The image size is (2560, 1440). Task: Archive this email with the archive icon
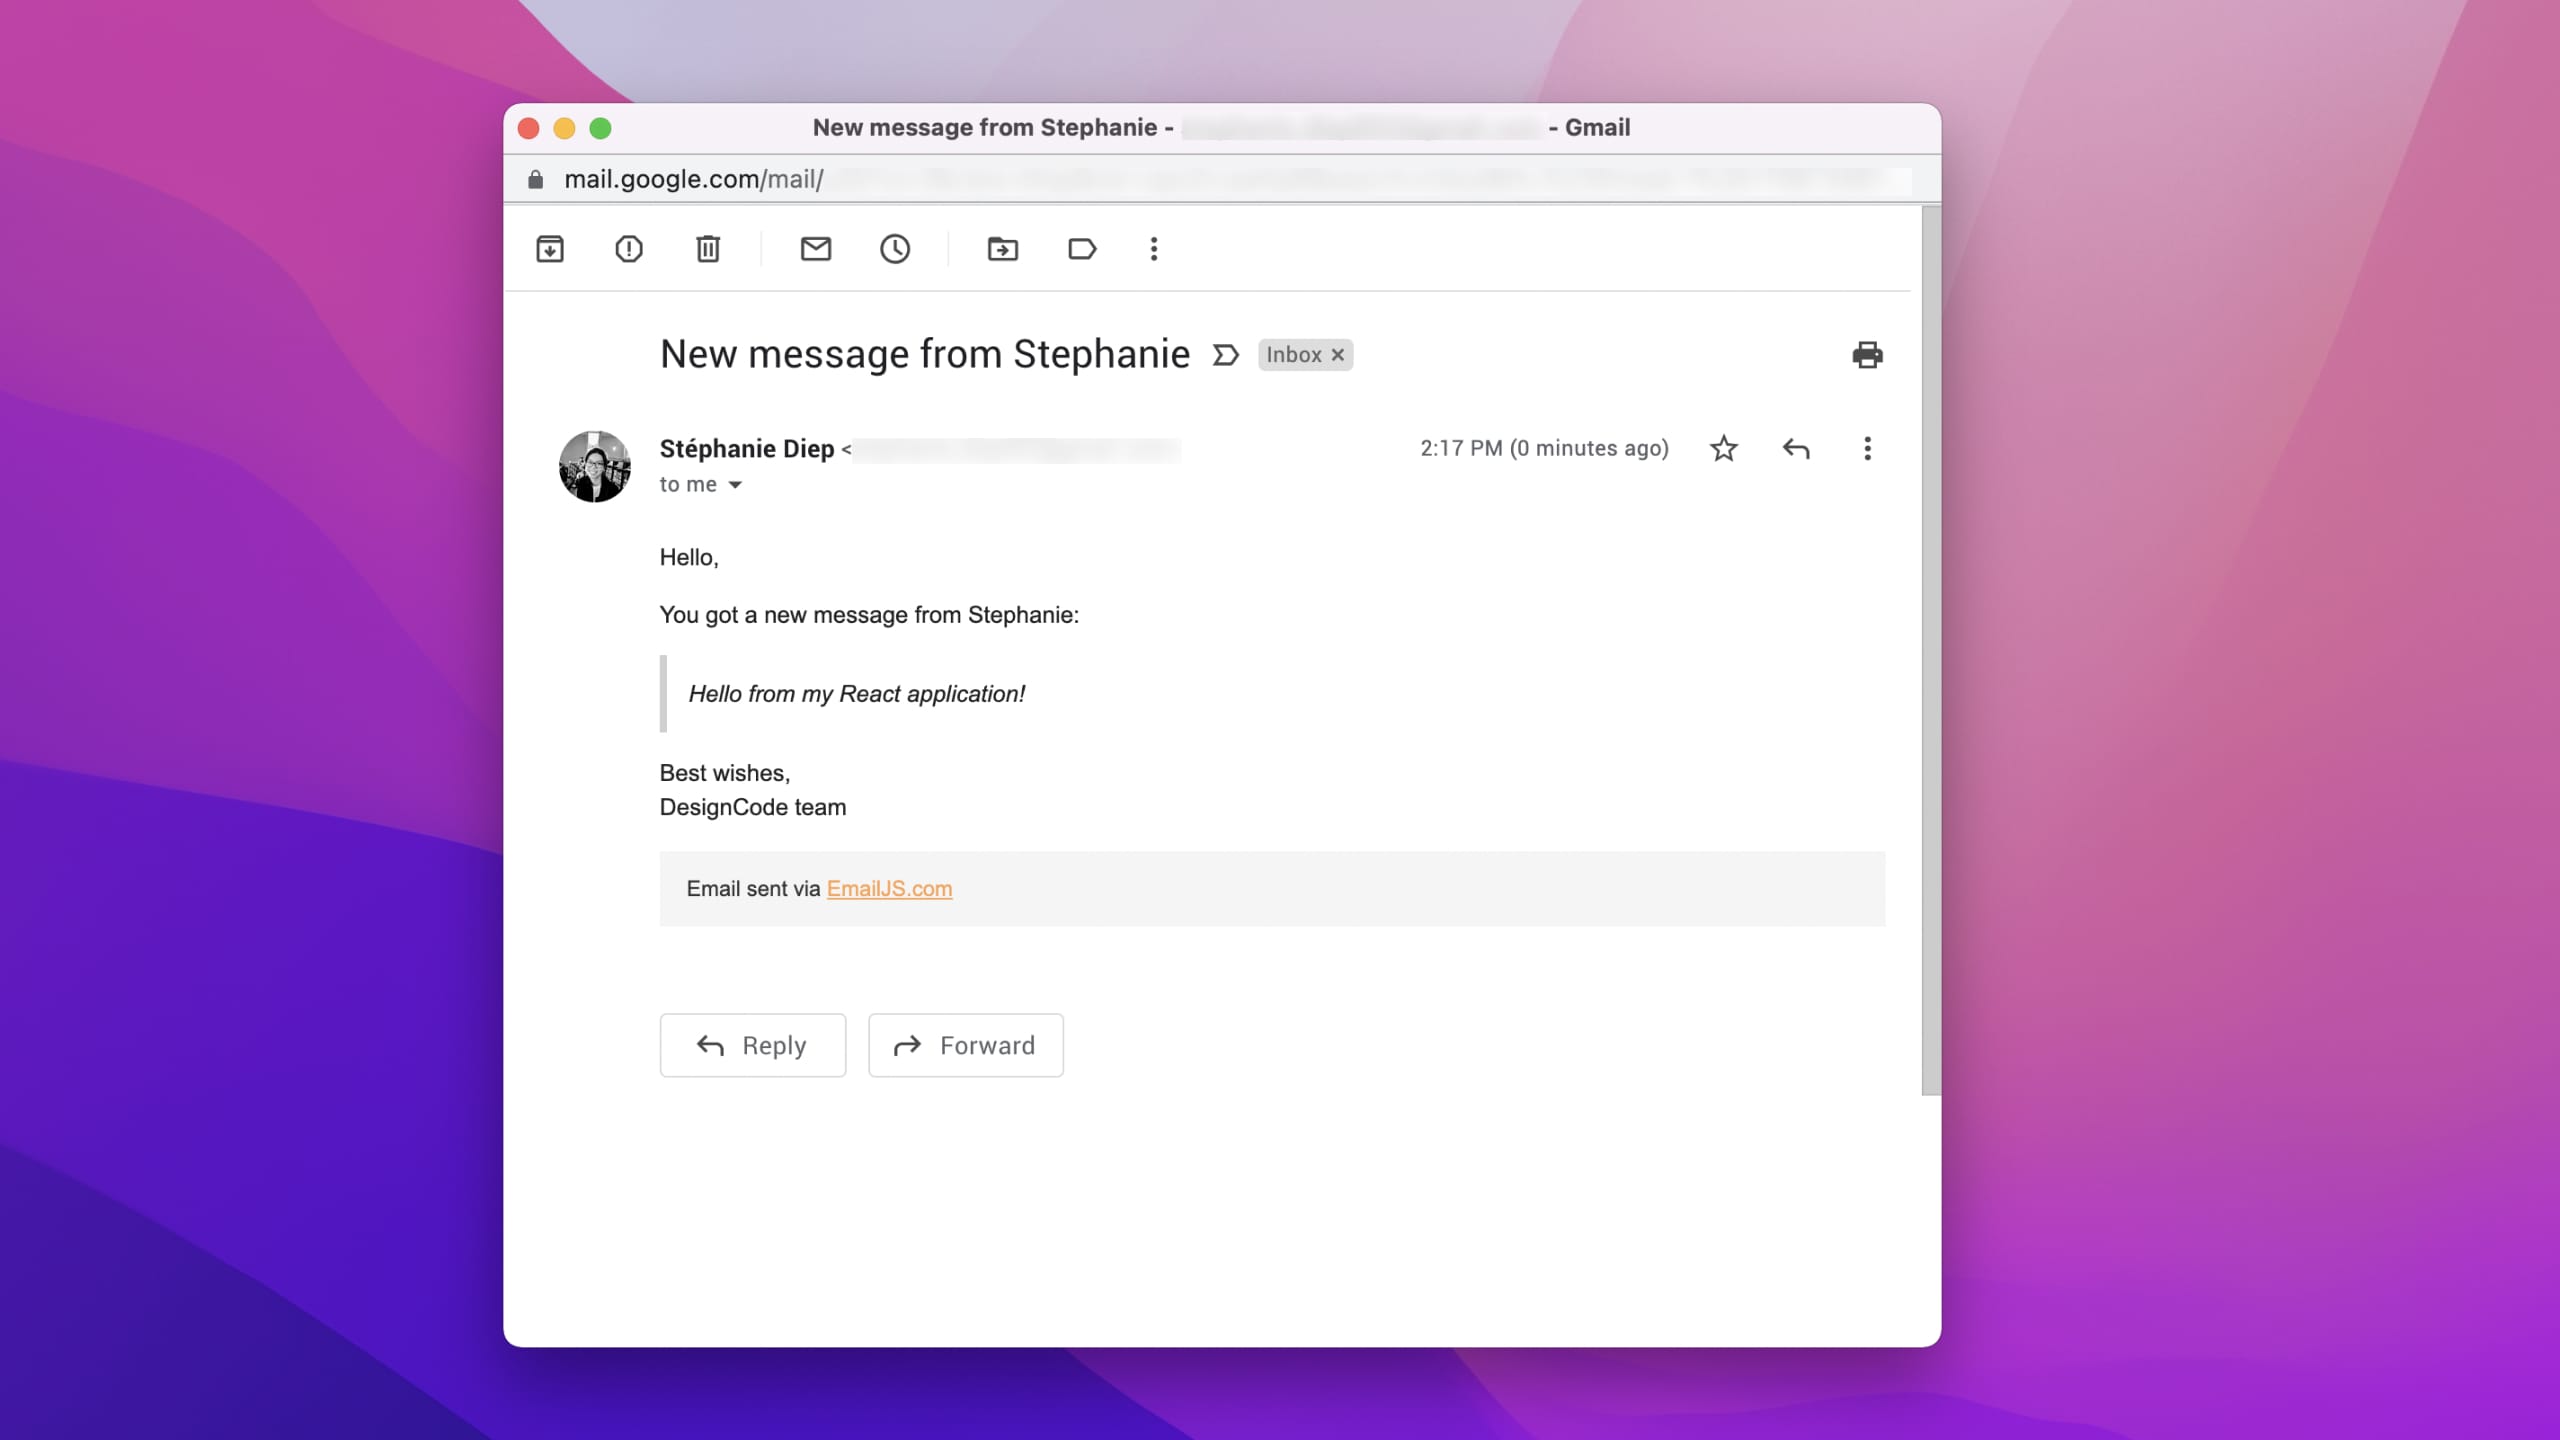coord(550,249)
